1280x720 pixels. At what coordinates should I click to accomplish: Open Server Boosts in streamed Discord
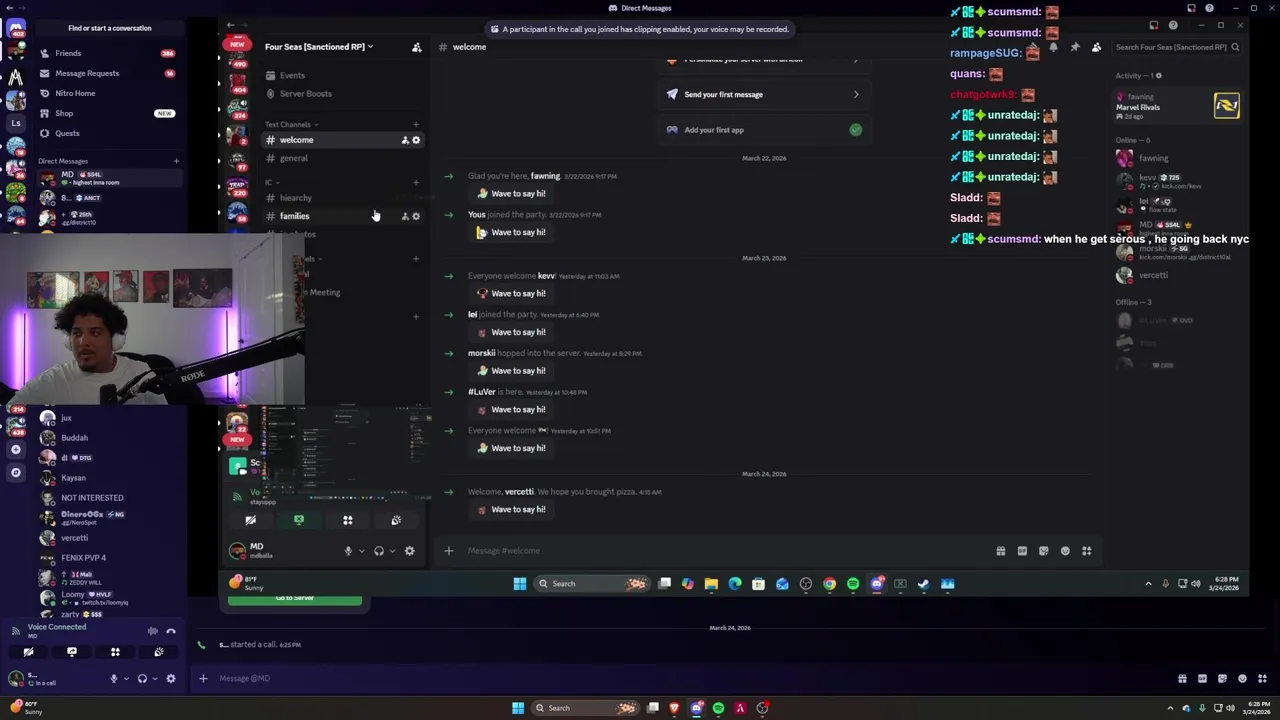tap(343, 94)
